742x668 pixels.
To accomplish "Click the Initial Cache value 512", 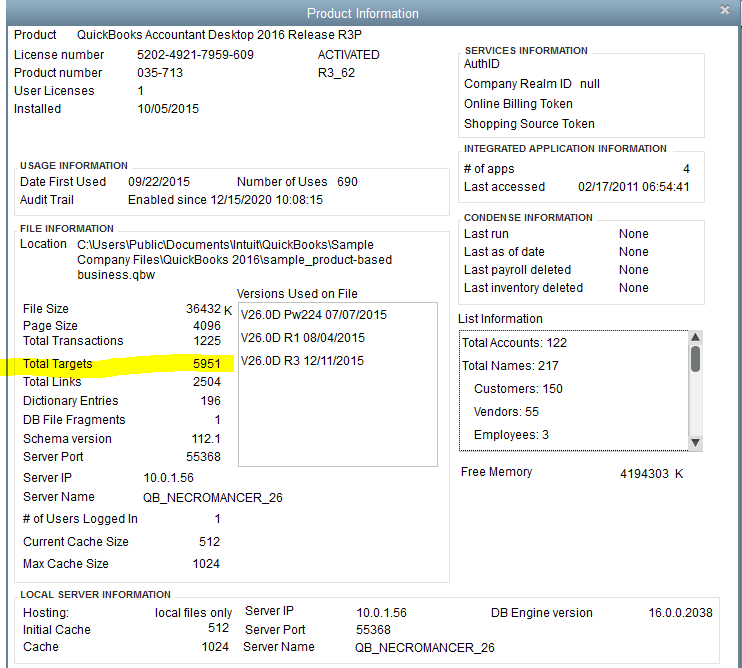I will click(x=218, y=628).
